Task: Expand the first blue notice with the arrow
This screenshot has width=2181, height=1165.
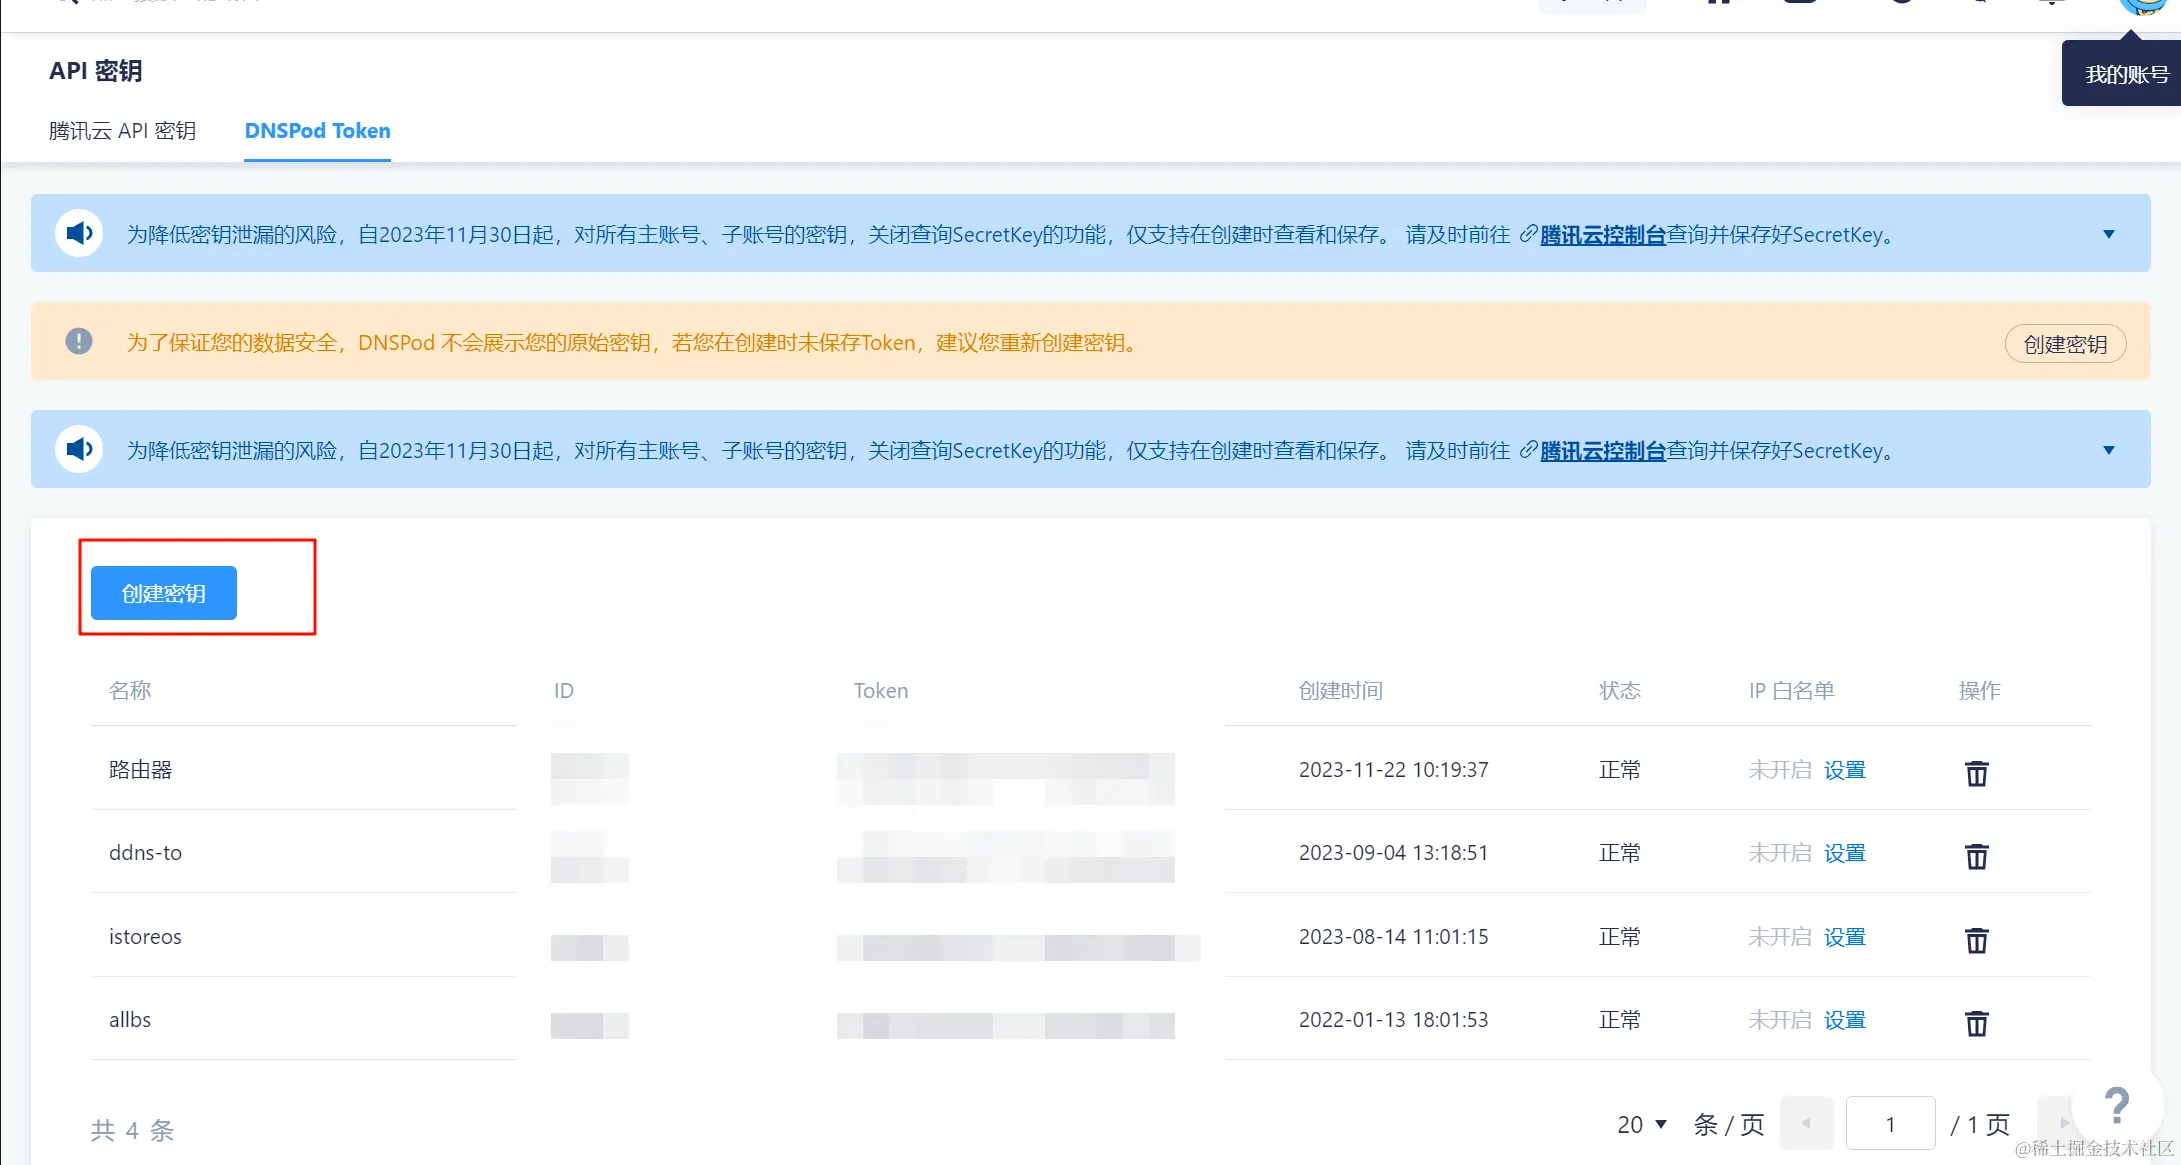Action: [2108, 234]
